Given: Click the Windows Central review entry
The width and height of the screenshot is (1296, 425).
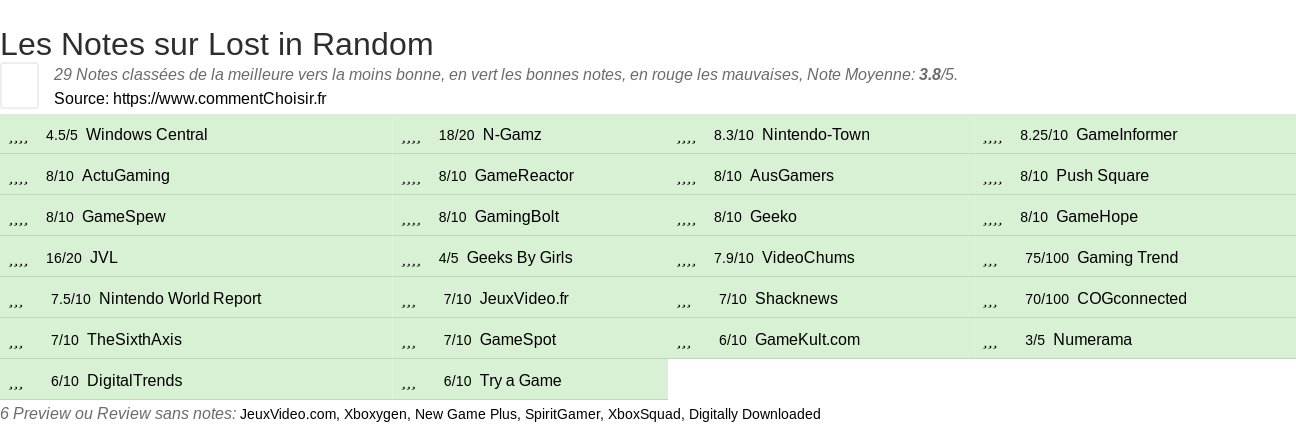Looking at the screenshot, I should (x=146, y=135).
